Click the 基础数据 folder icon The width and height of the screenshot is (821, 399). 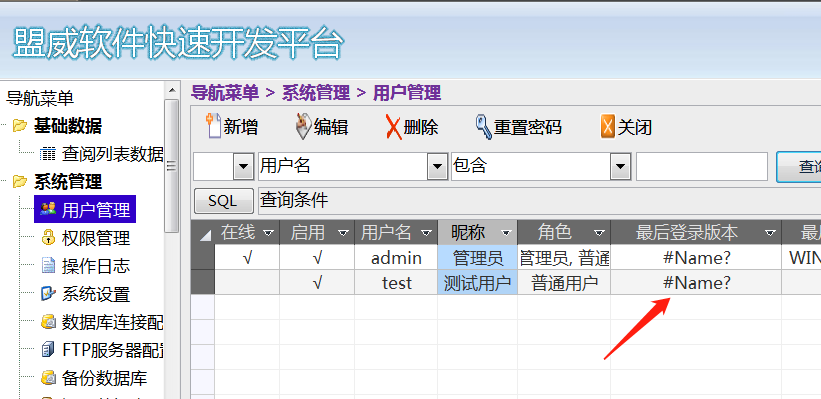click(20, 126)
